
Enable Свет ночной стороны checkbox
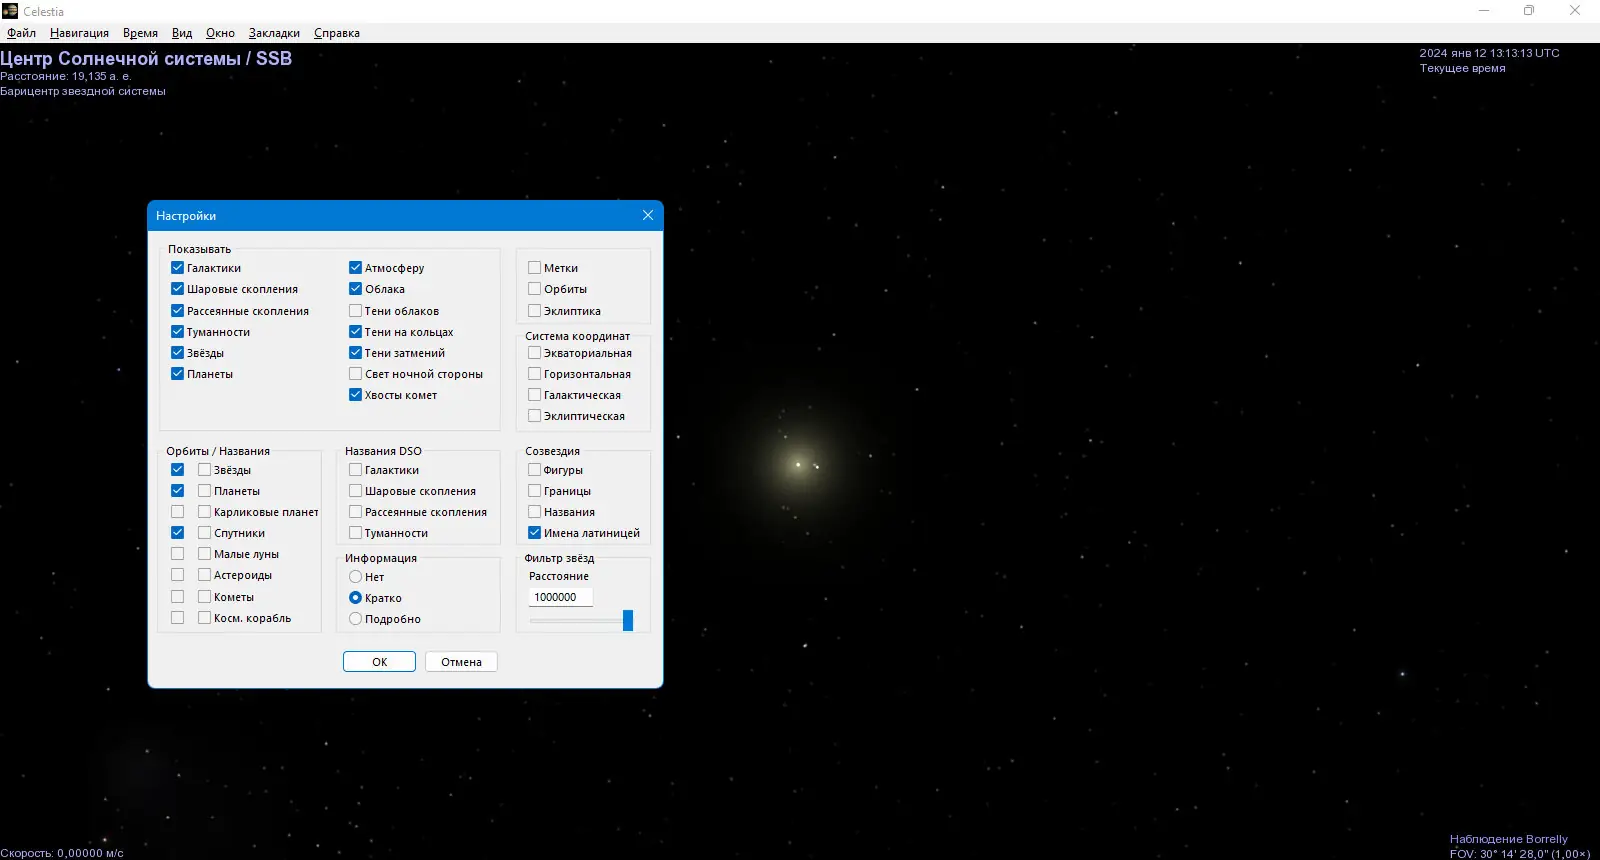tap(355, 374)
